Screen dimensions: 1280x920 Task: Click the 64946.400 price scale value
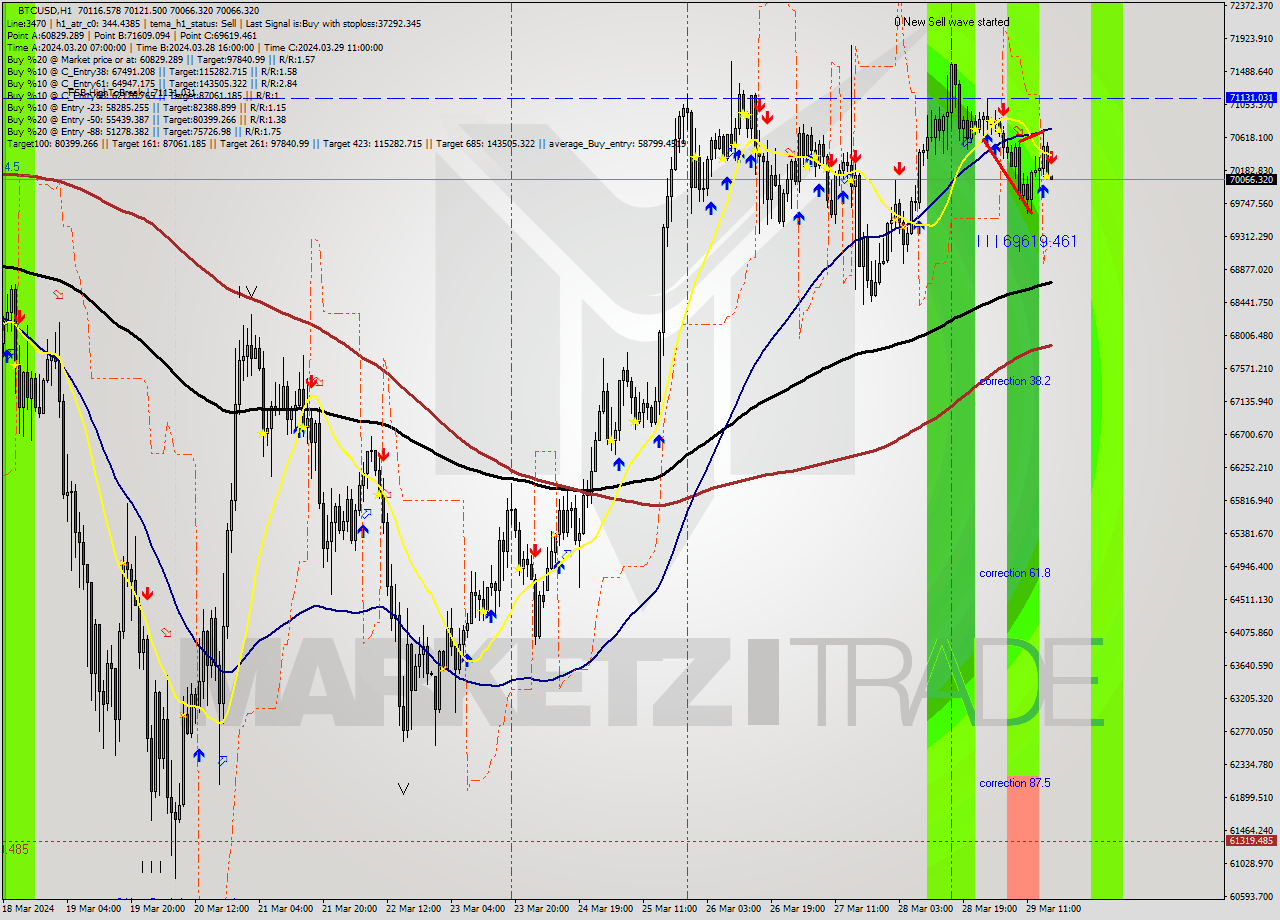[x=1250, y=567]
